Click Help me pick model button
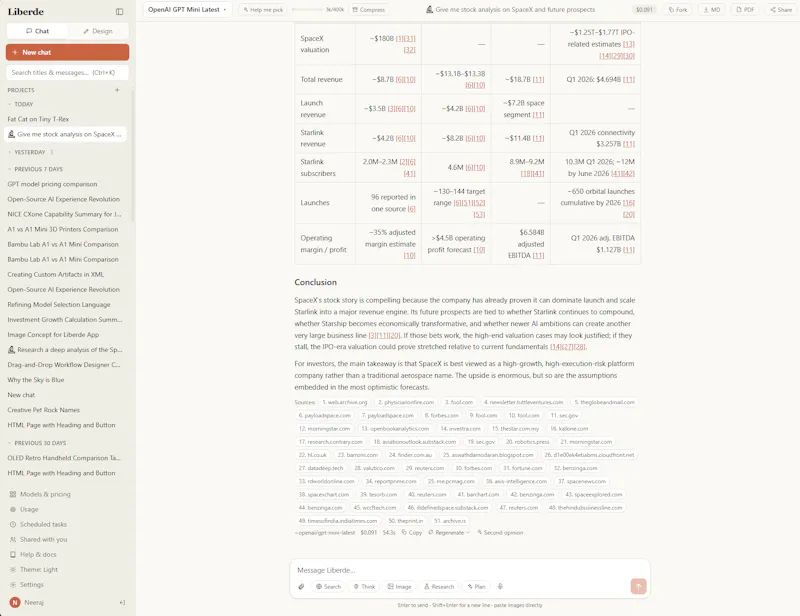The width and height of the screenshot is (800, 616). (263, 10)
